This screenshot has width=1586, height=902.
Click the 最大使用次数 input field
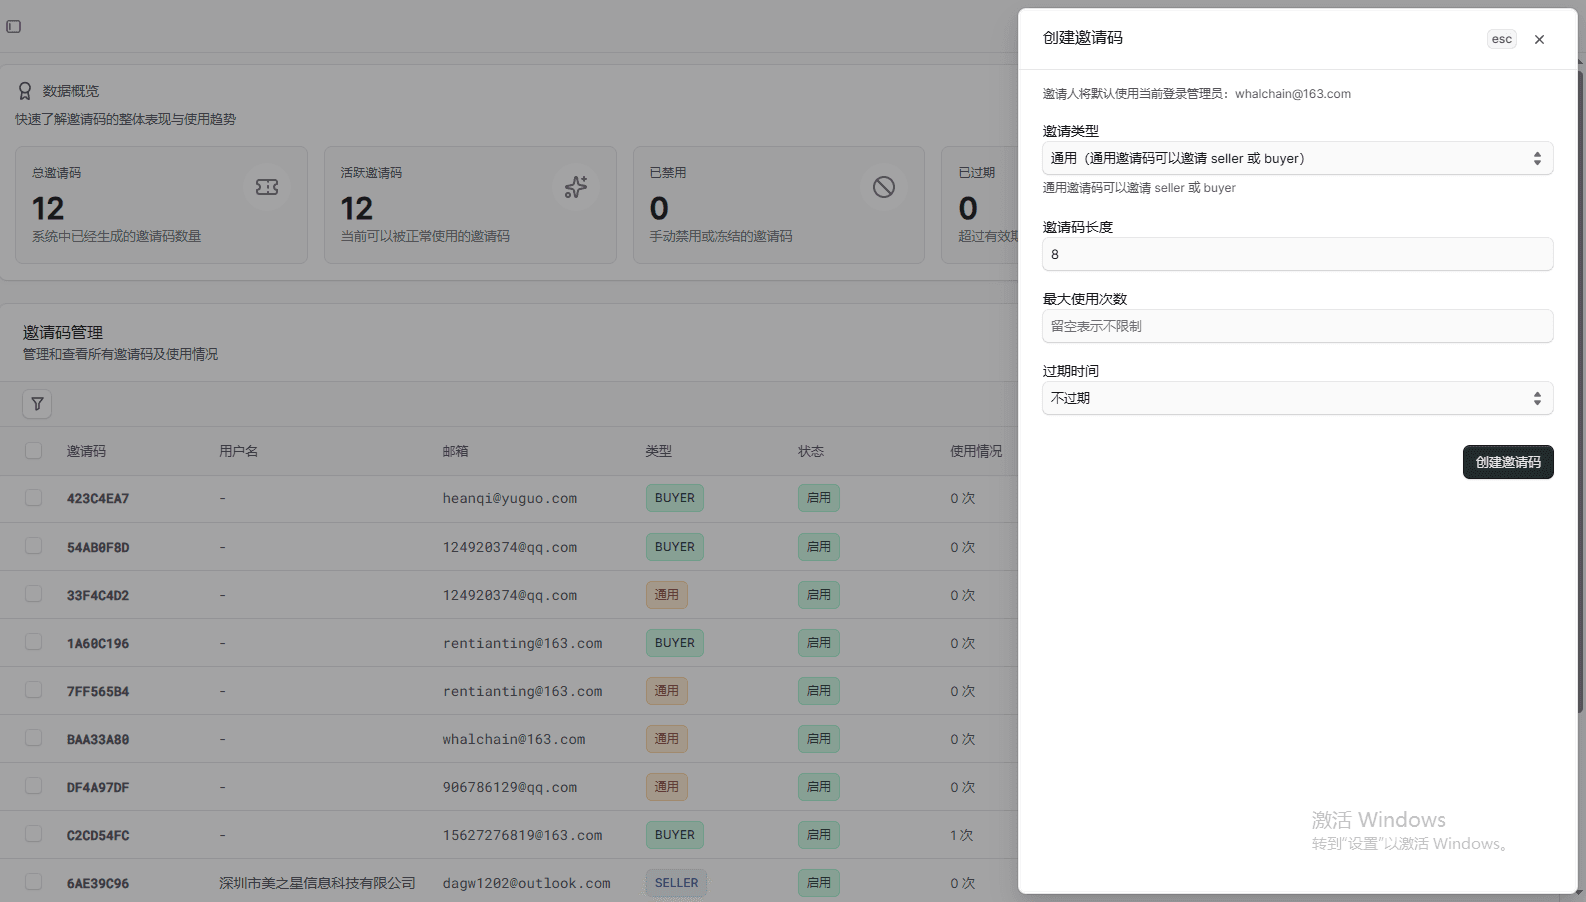pos(1297,326)
